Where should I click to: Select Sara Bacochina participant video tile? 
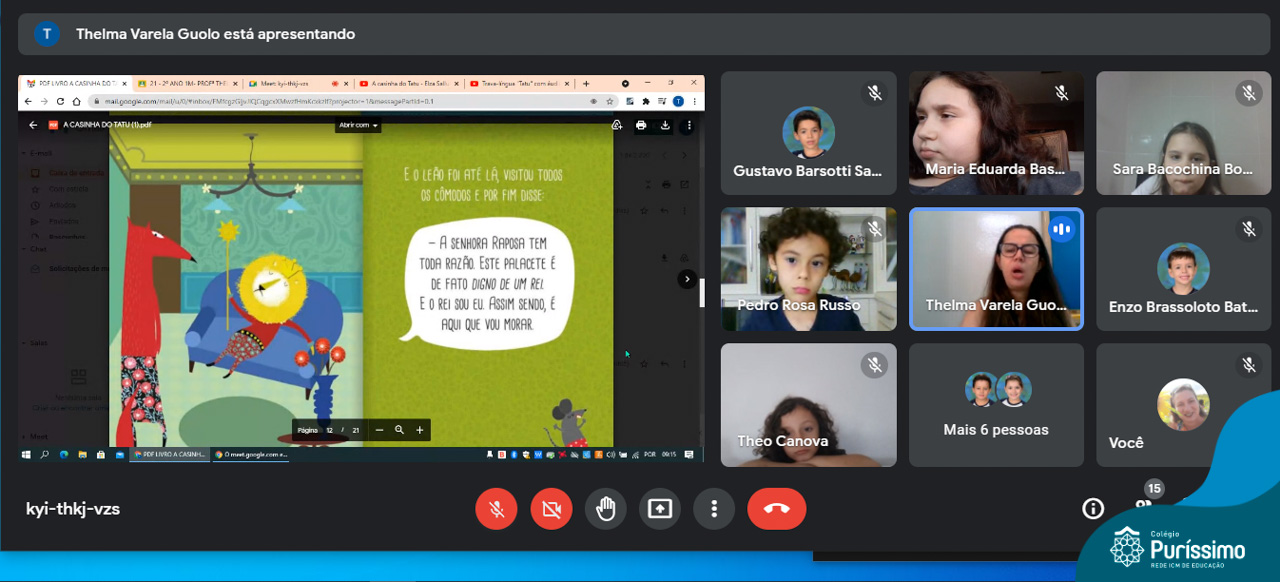[1184, 133]
